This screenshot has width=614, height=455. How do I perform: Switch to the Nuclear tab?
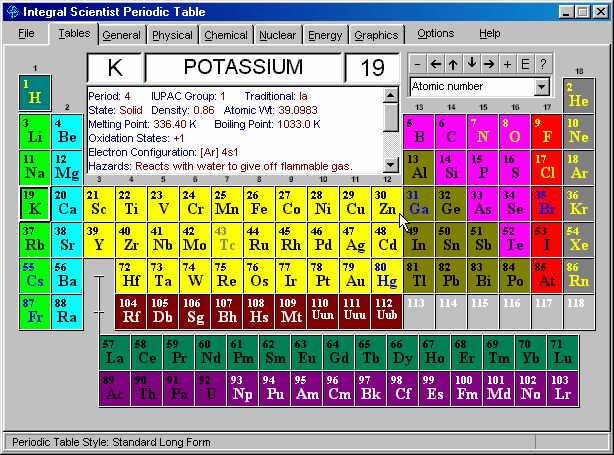pyautogui.click(x=278, y=35)
